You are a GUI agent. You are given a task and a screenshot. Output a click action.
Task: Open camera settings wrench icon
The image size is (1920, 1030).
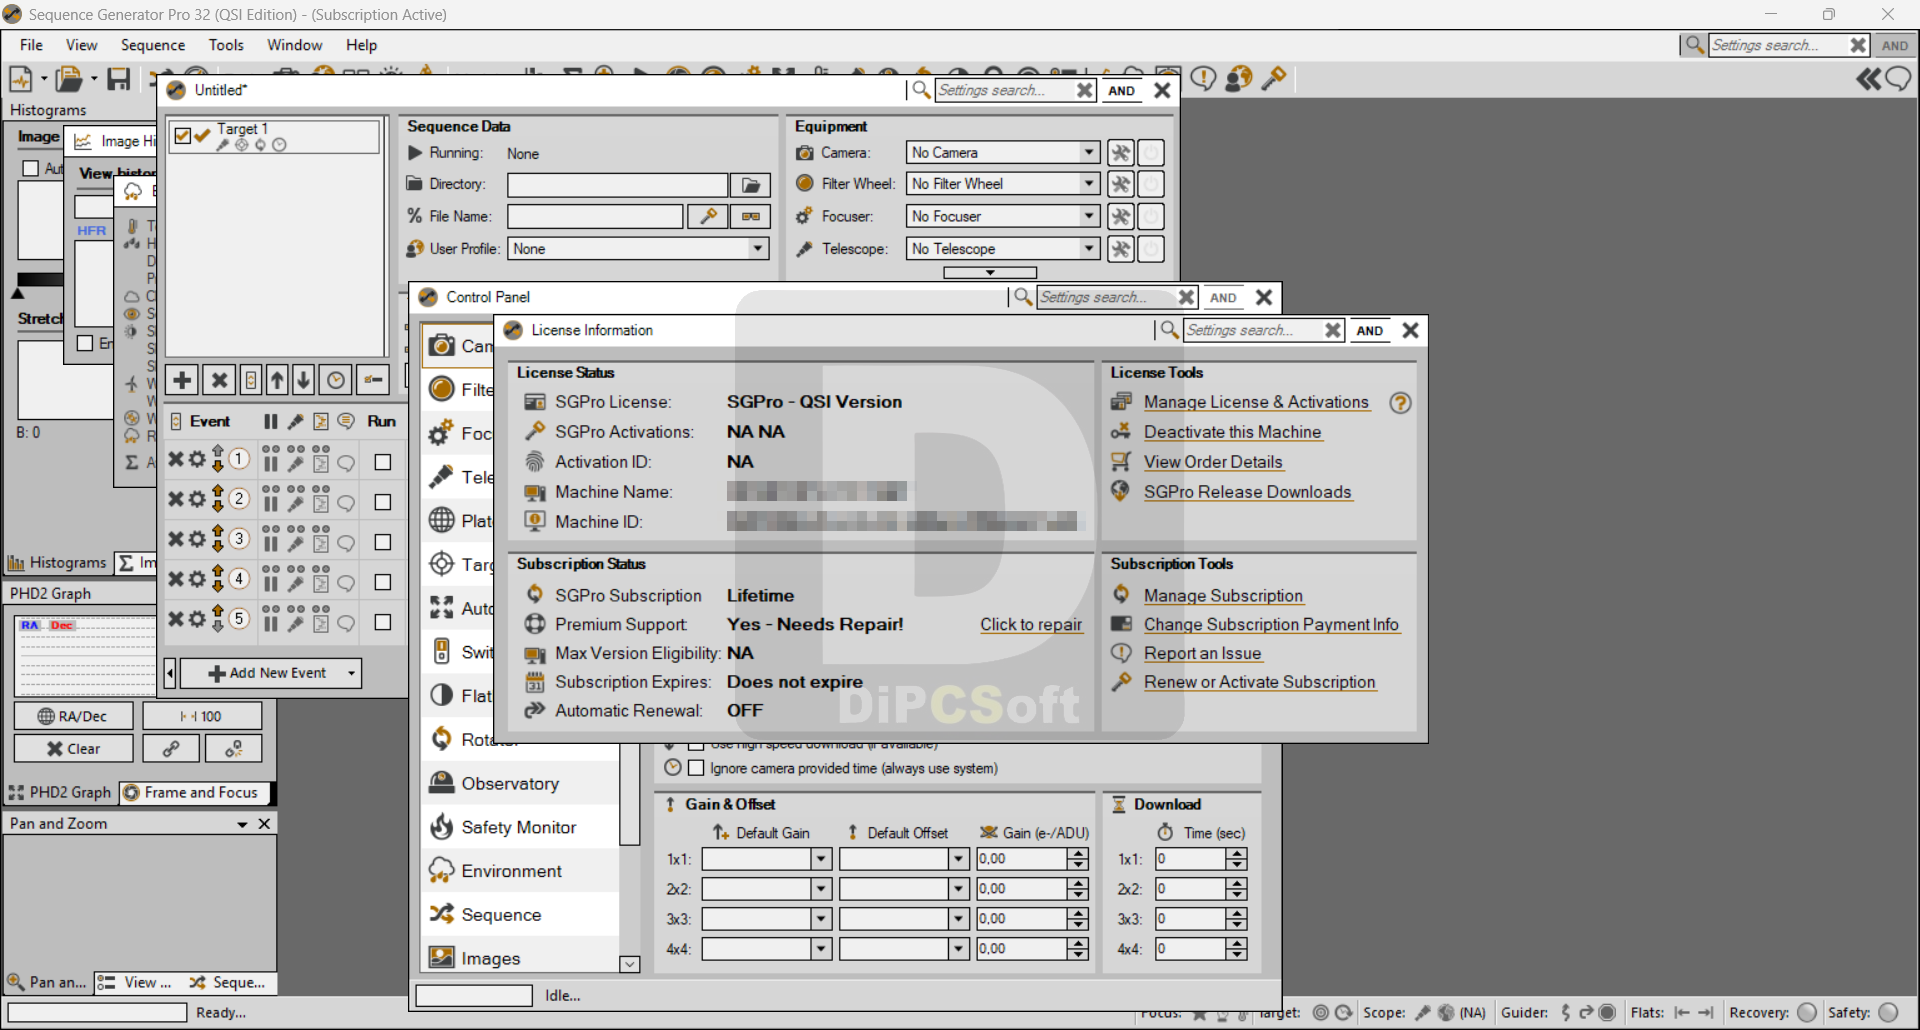pos(1121,153)
